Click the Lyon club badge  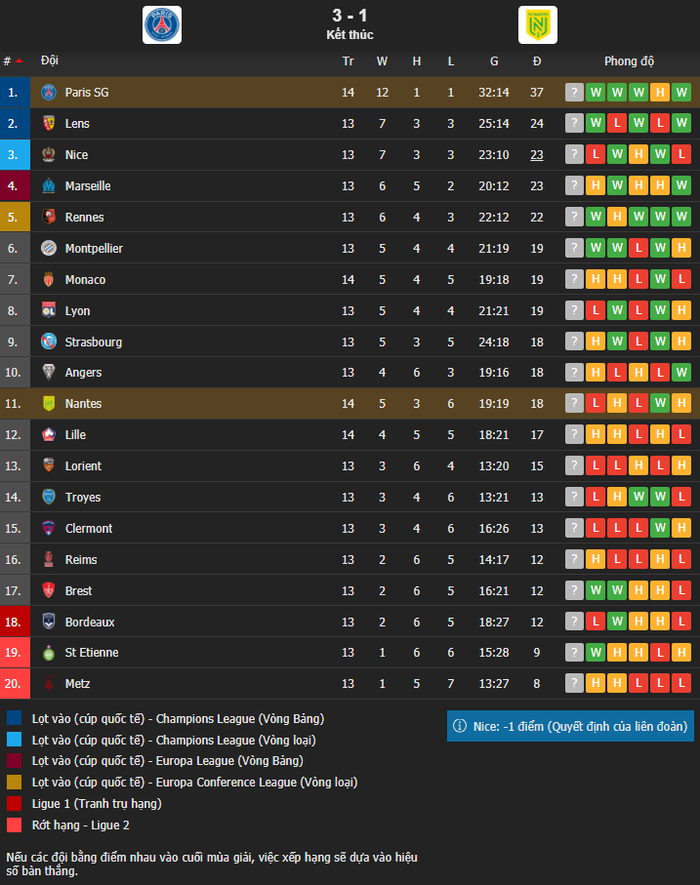[x=49, y=310]
